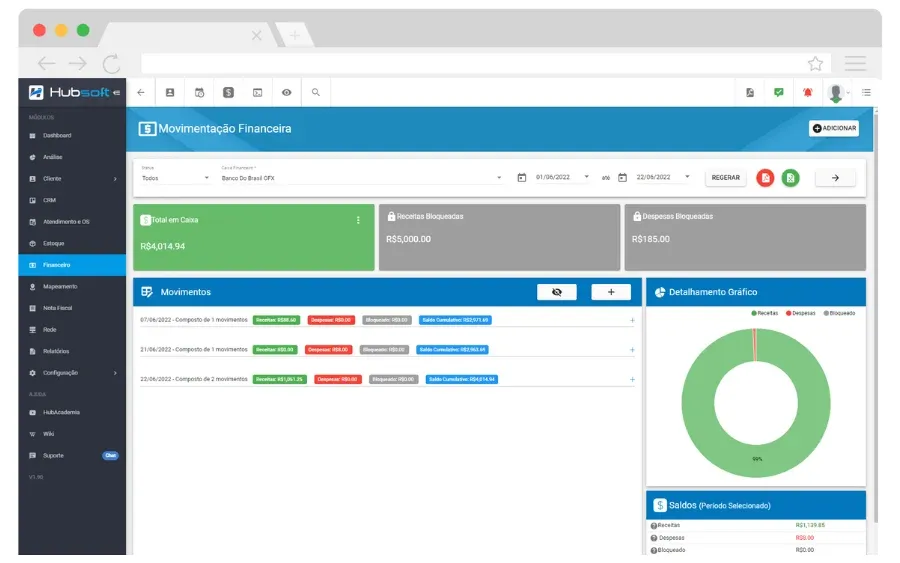Expand the Cliente sidebar submenu
Image resolution: width=900 pixels, height=563 pixels.
[72, 179]
